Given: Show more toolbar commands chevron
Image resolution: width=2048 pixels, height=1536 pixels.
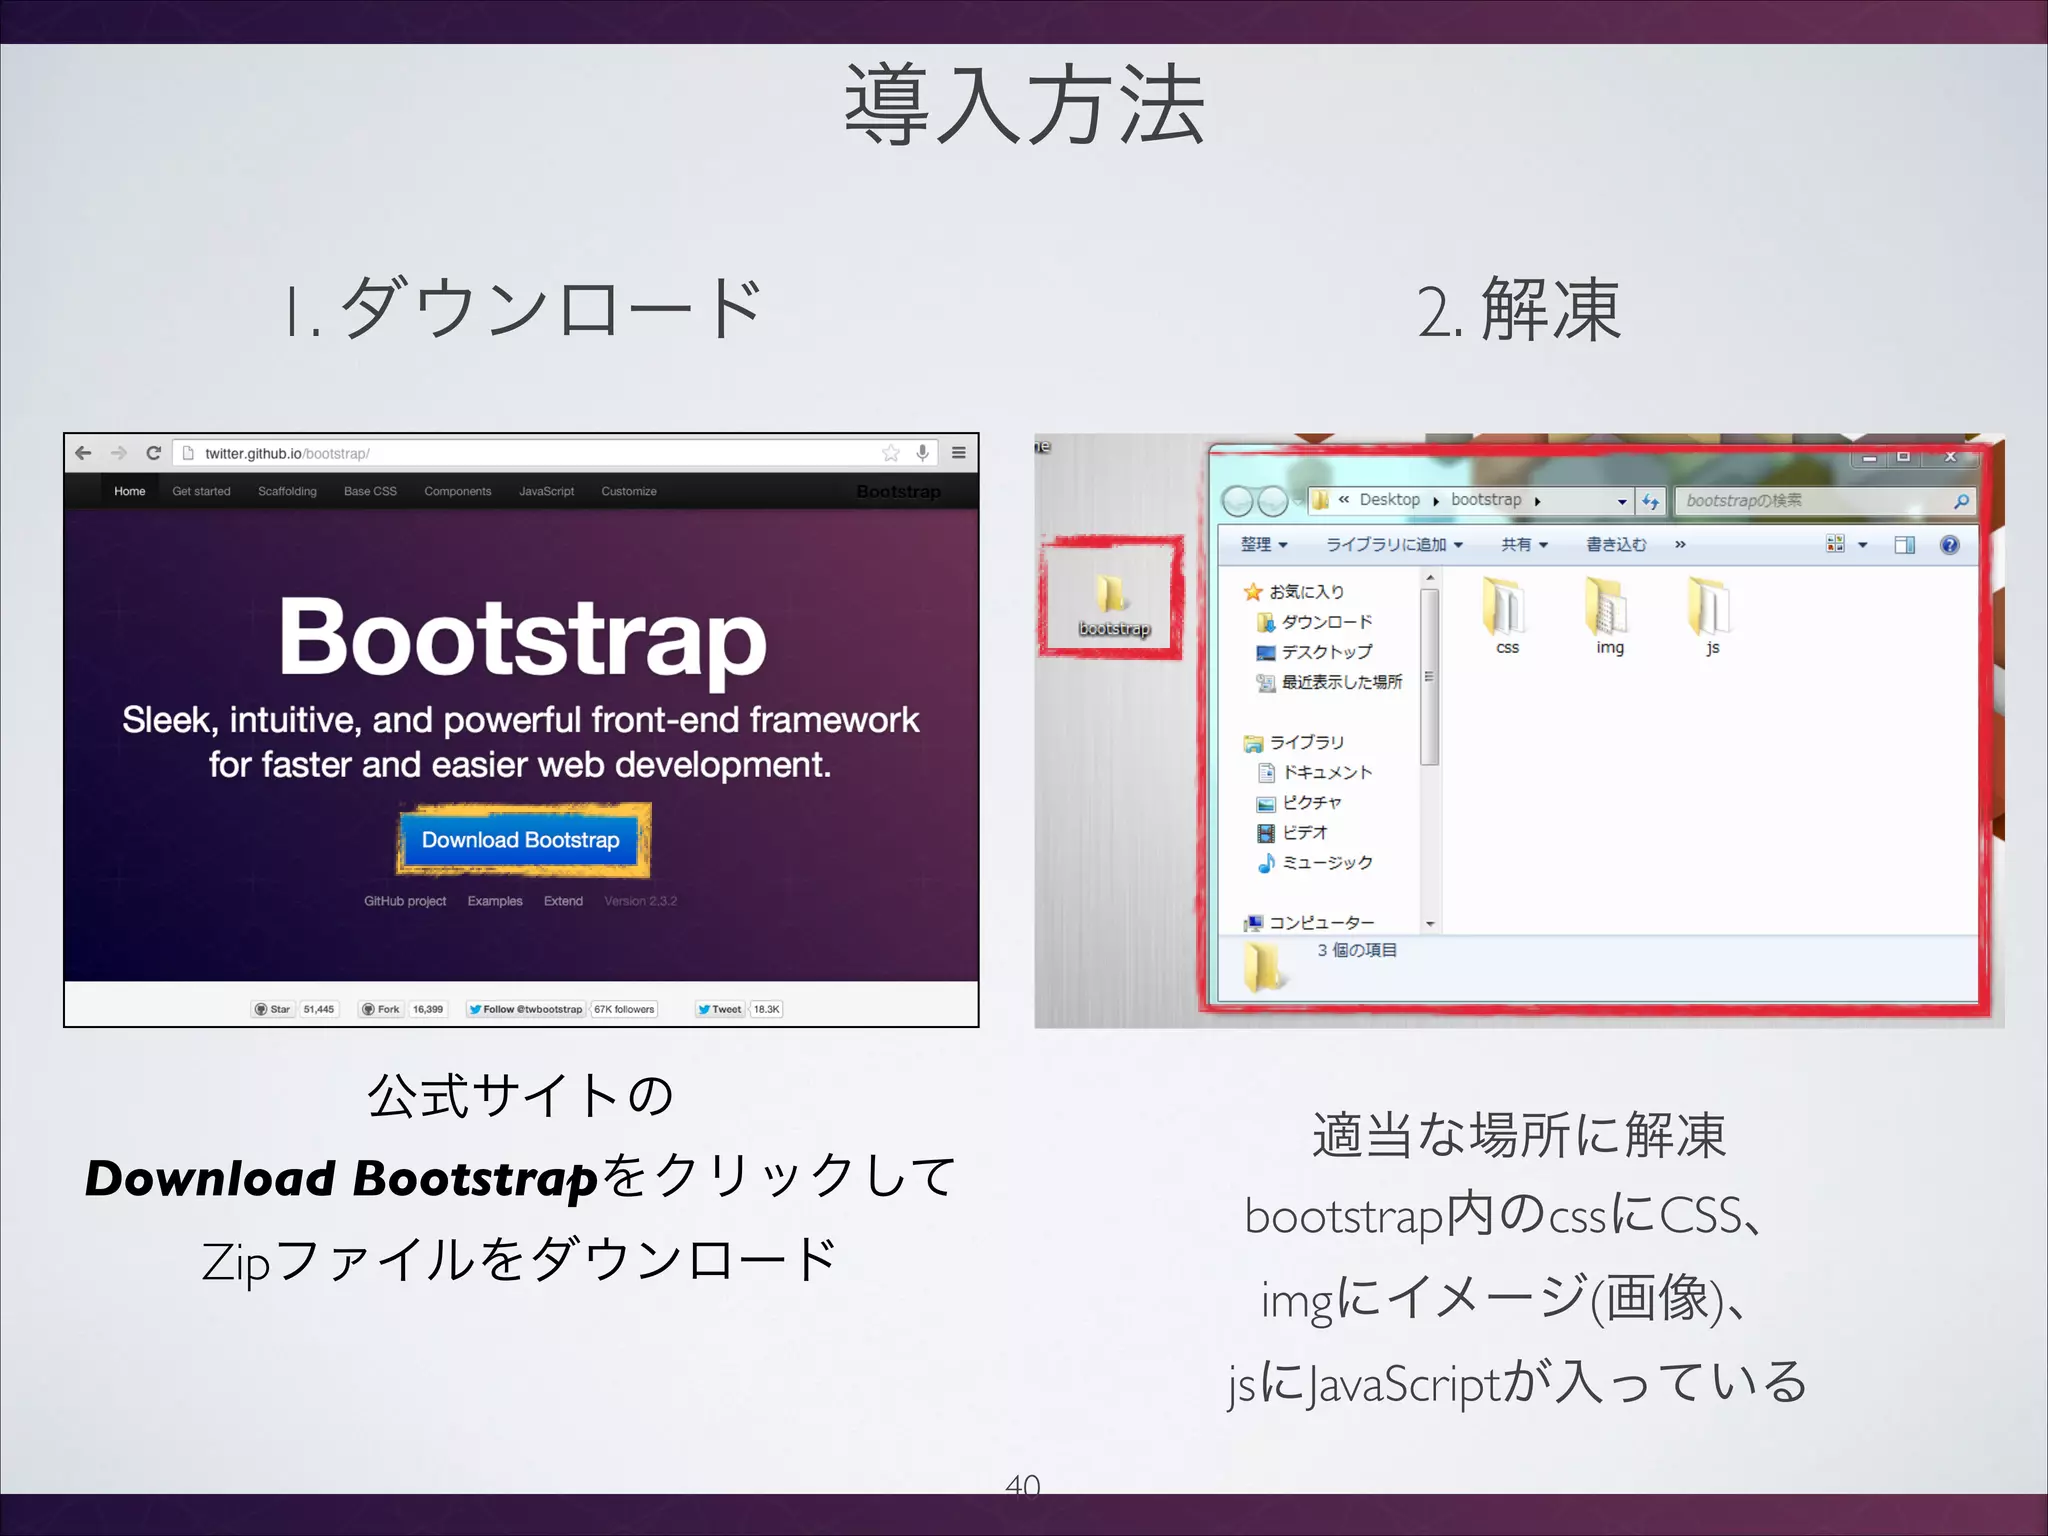Looking at the screenshot, I should (x=1680, y=544).
